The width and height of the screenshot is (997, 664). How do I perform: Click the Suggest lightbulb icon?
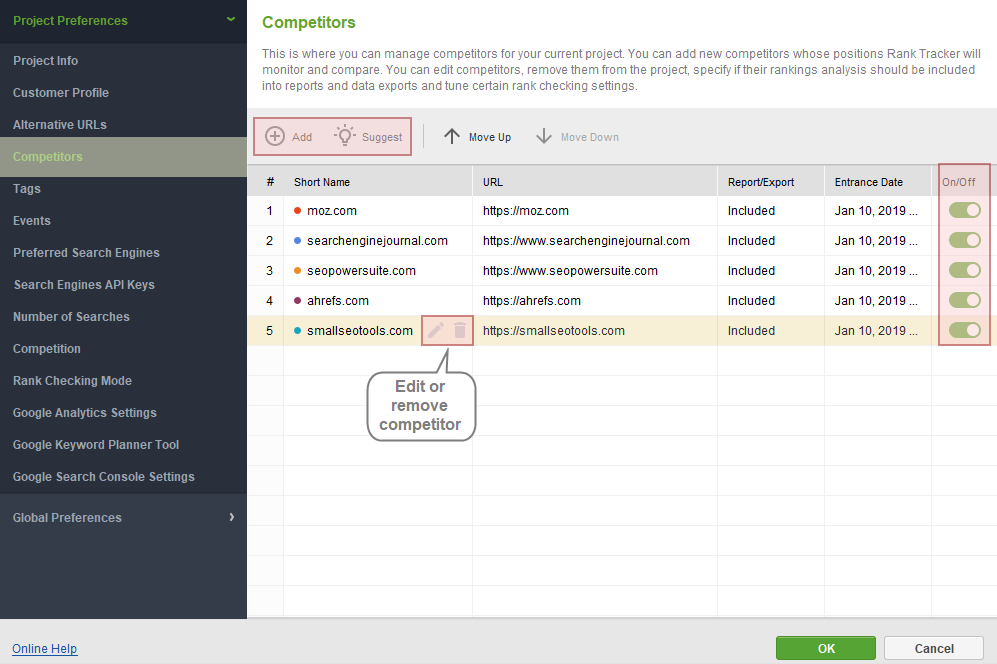(x=345, y=135)
